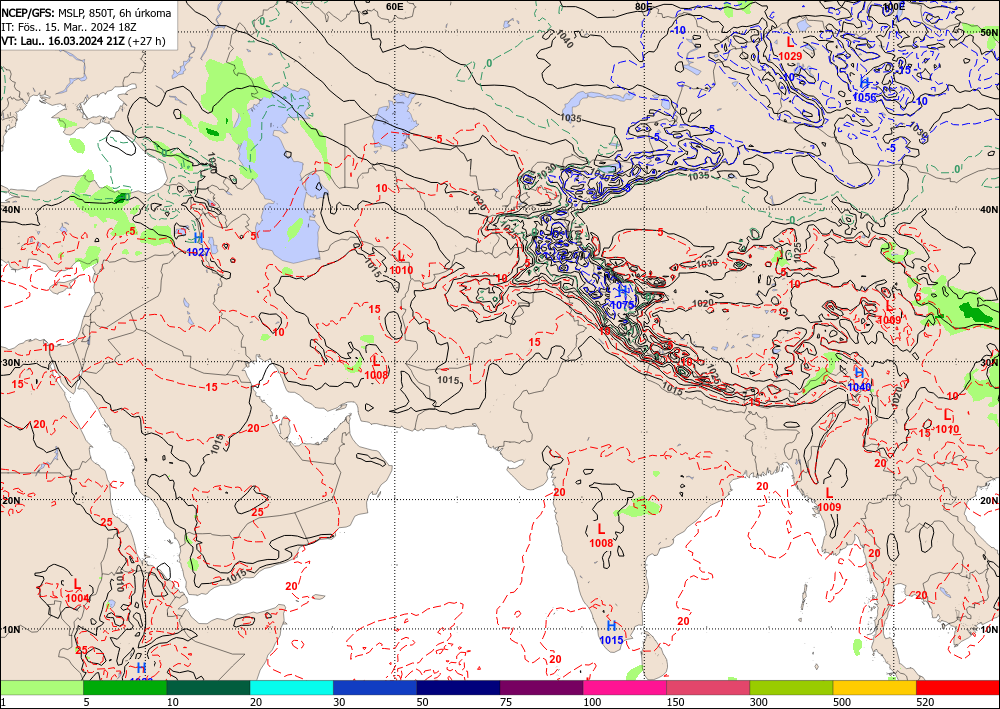Click the '50N' latitude label
This screenshot has height=709, width=1000.
[x=989, y=32]
